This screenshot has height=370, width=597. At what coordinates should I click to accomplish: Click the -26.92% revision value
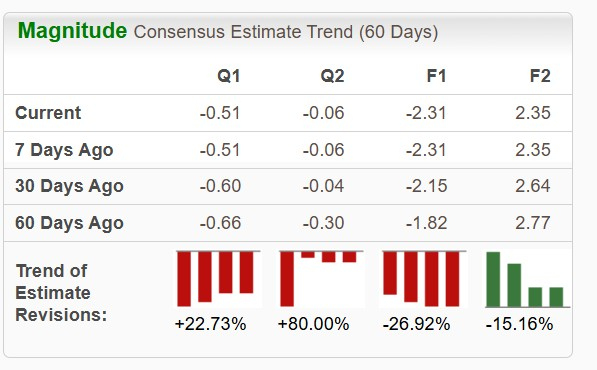[417, 324]
